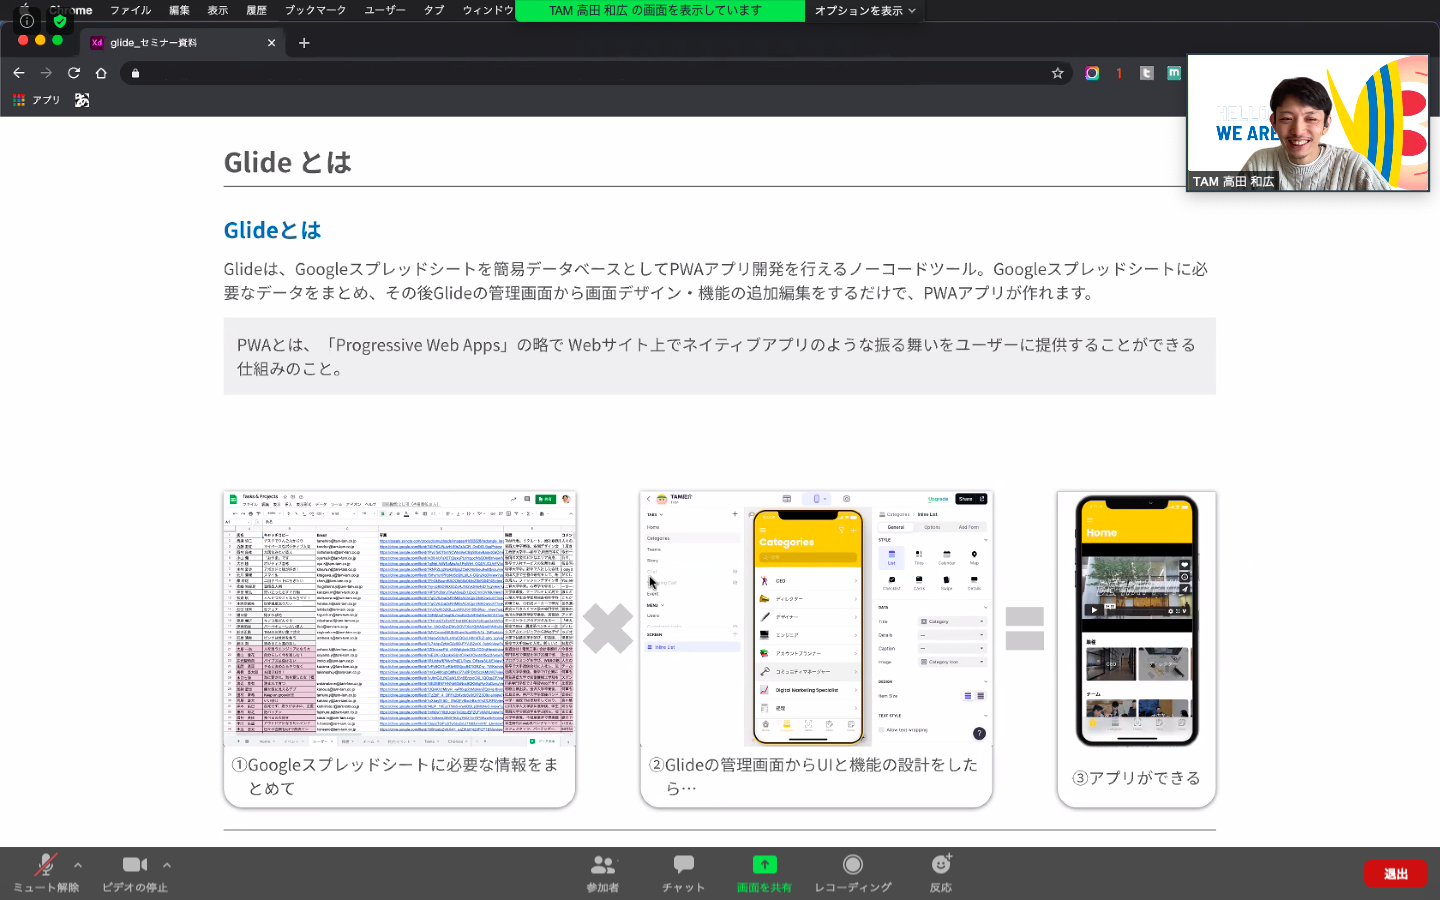Image resolution: width=1440 pixels, height=900 pixels.
Task: Click the TAM 高田 和広 video thumbnail
Action: click(1308, 123)
